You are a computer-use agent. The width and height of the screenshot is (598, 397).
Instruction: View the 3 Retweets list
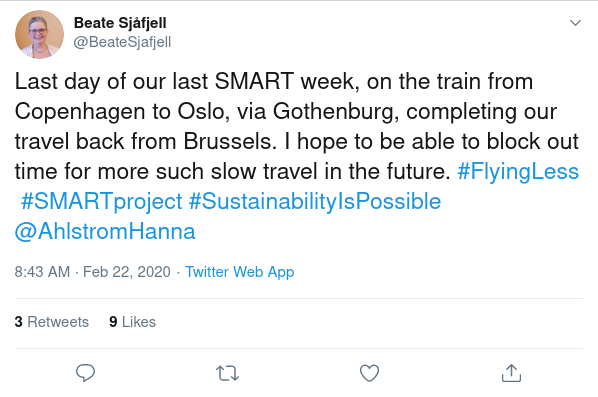pos(52,322)
